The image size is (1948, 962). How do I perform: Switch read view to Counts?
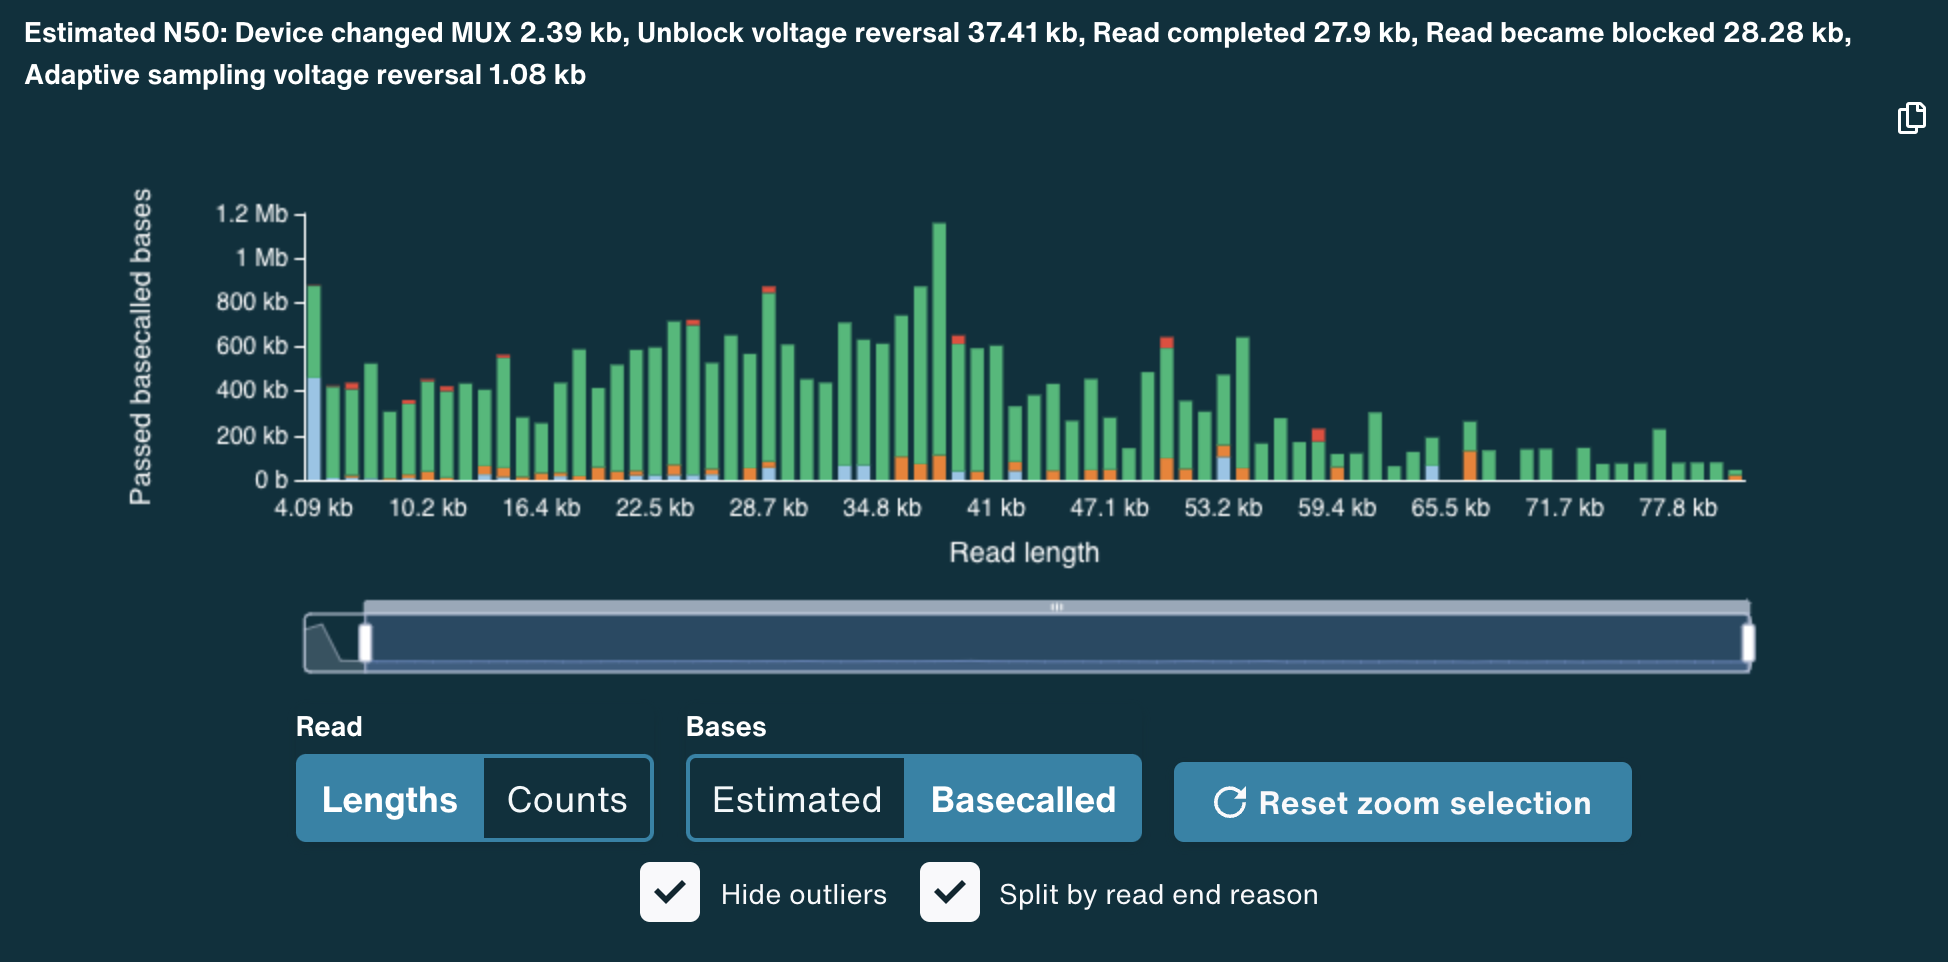click(567, 799)
